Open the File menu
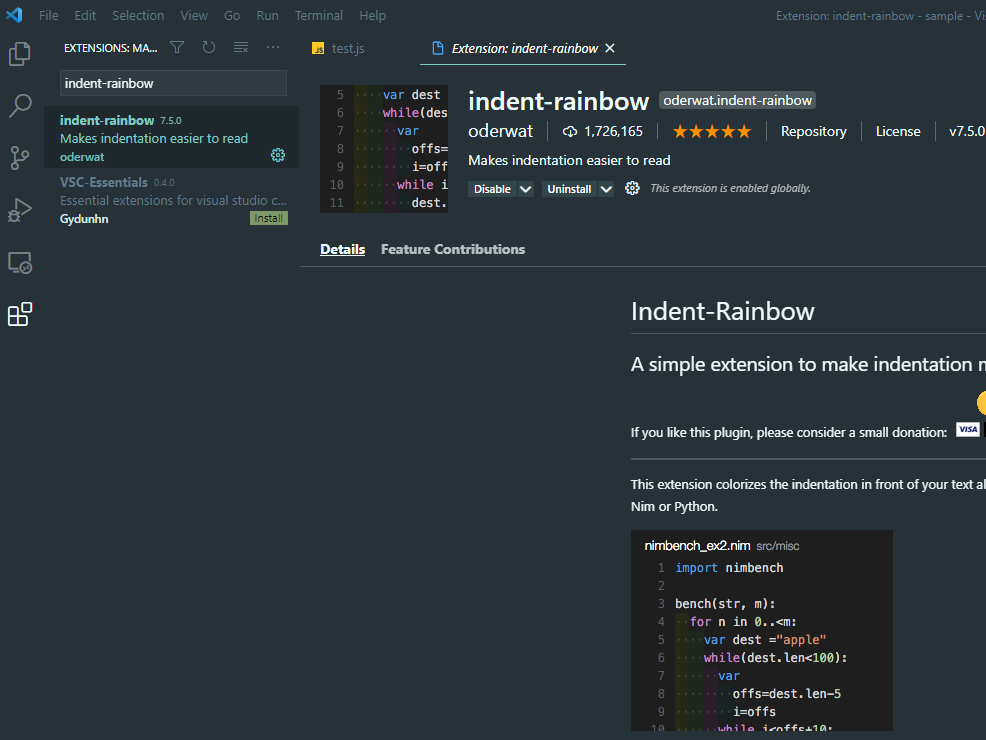The height and width of the screenshot is (740, 986). (x=48, y=15)
